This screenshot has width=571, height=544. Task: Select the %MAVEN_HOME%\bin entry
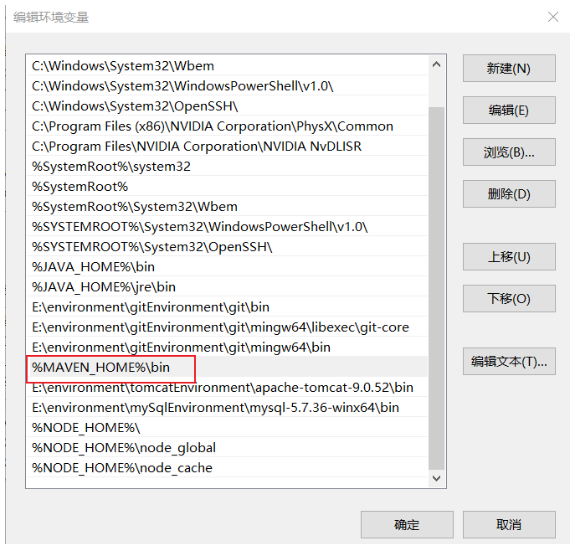point(227,367)
